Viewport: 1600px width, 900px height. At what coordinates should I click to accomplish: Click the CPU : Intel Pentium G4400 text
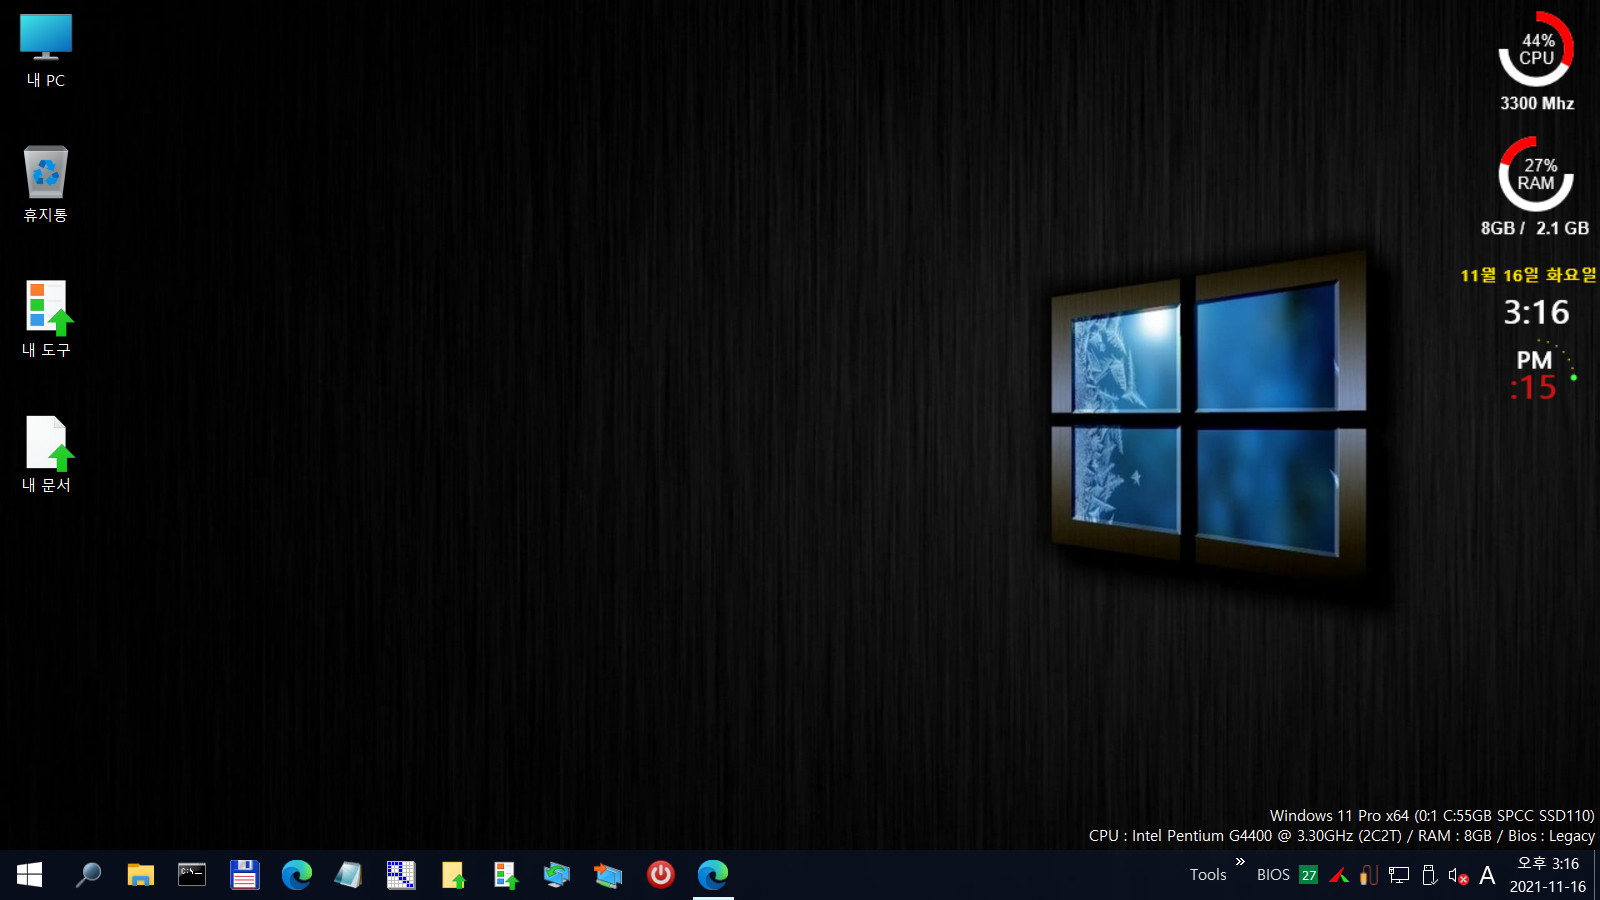point(1342,836)
